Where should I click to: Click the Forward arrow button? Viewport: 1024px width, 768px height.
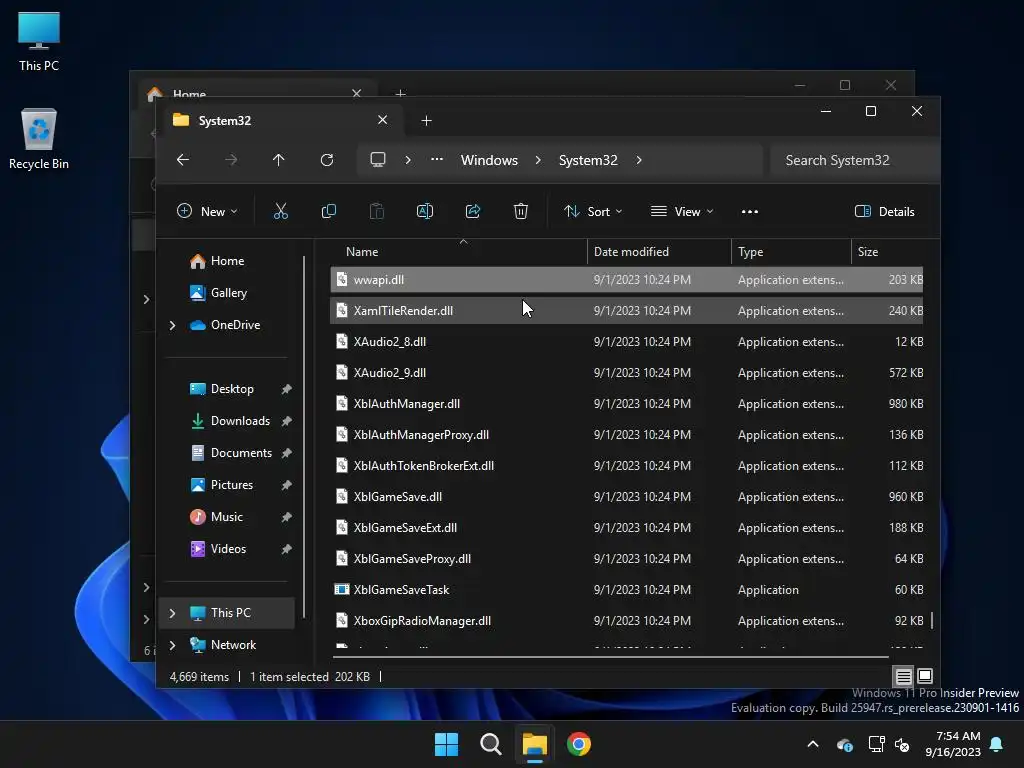coord(231,160)
